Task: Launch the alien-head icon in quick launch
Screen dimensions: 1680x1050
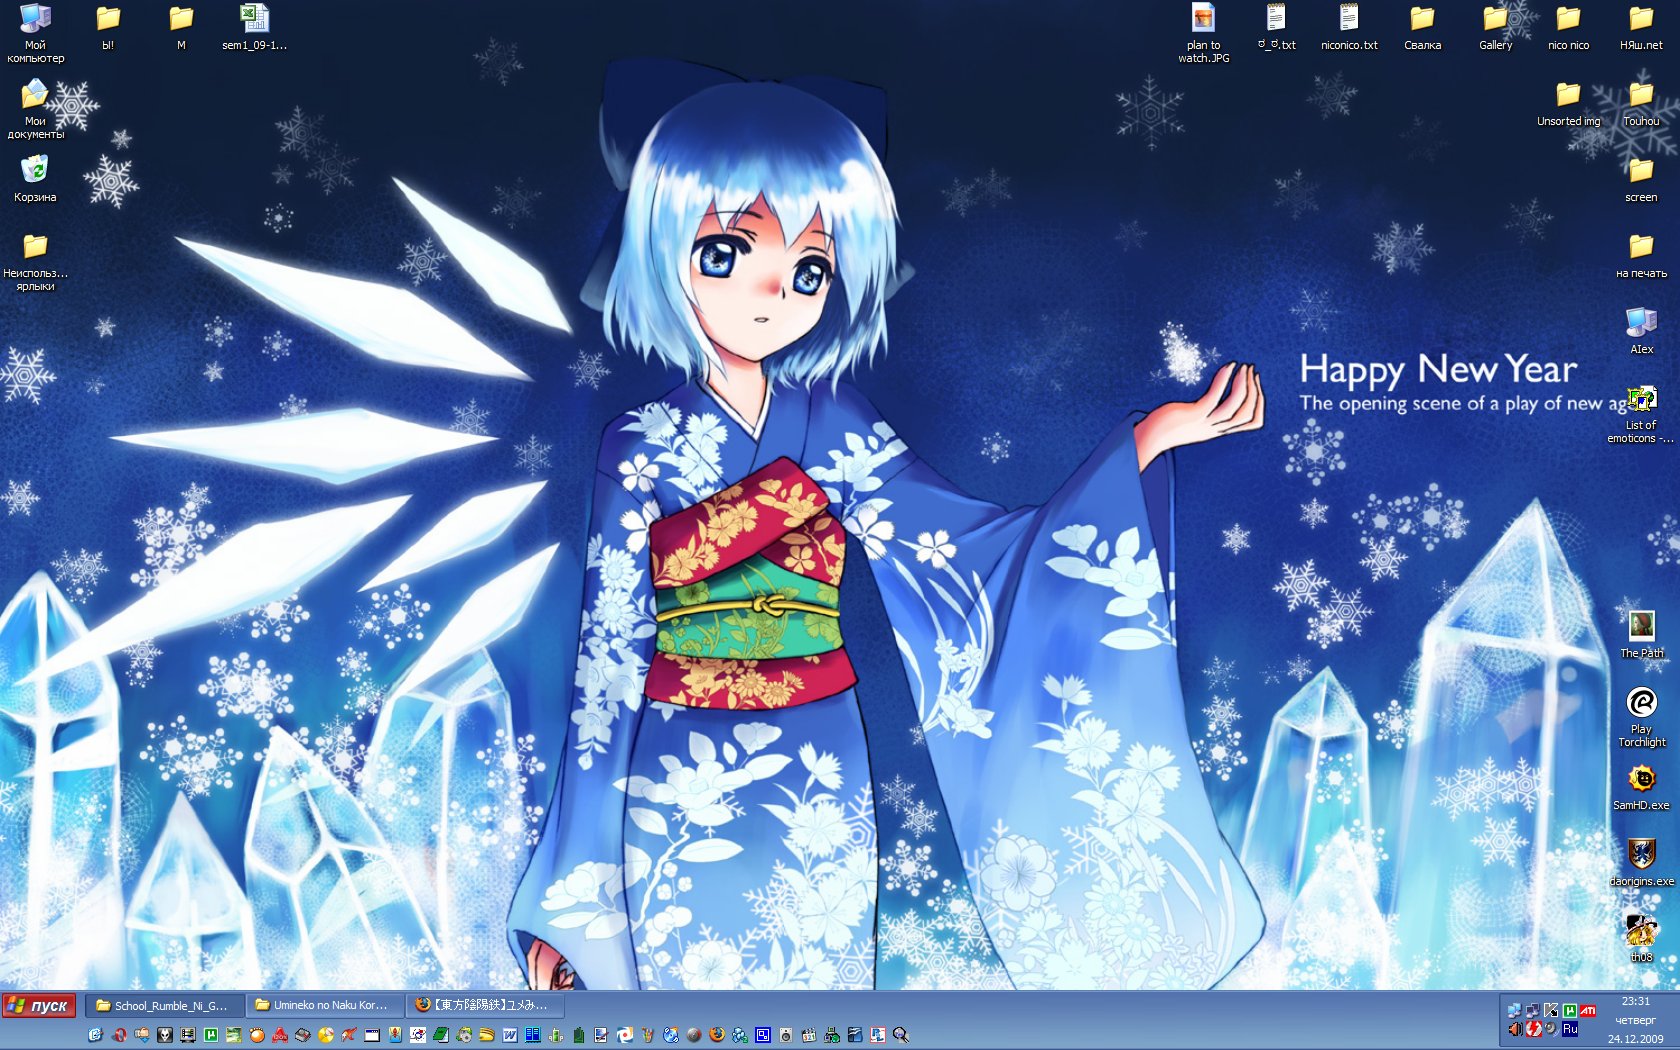Action: coord(165,1035)
